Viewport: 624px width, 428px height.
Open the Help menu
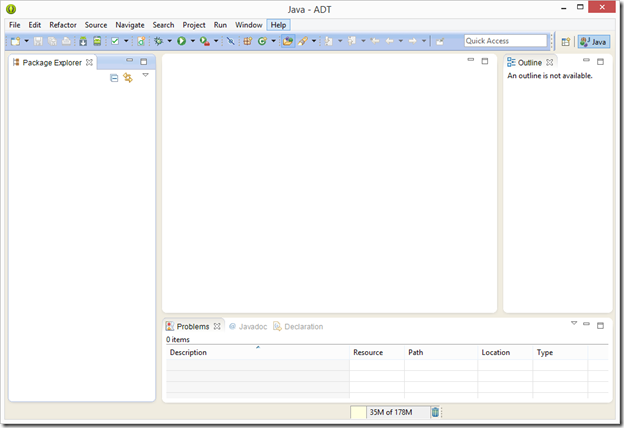(x=279, y=25)
